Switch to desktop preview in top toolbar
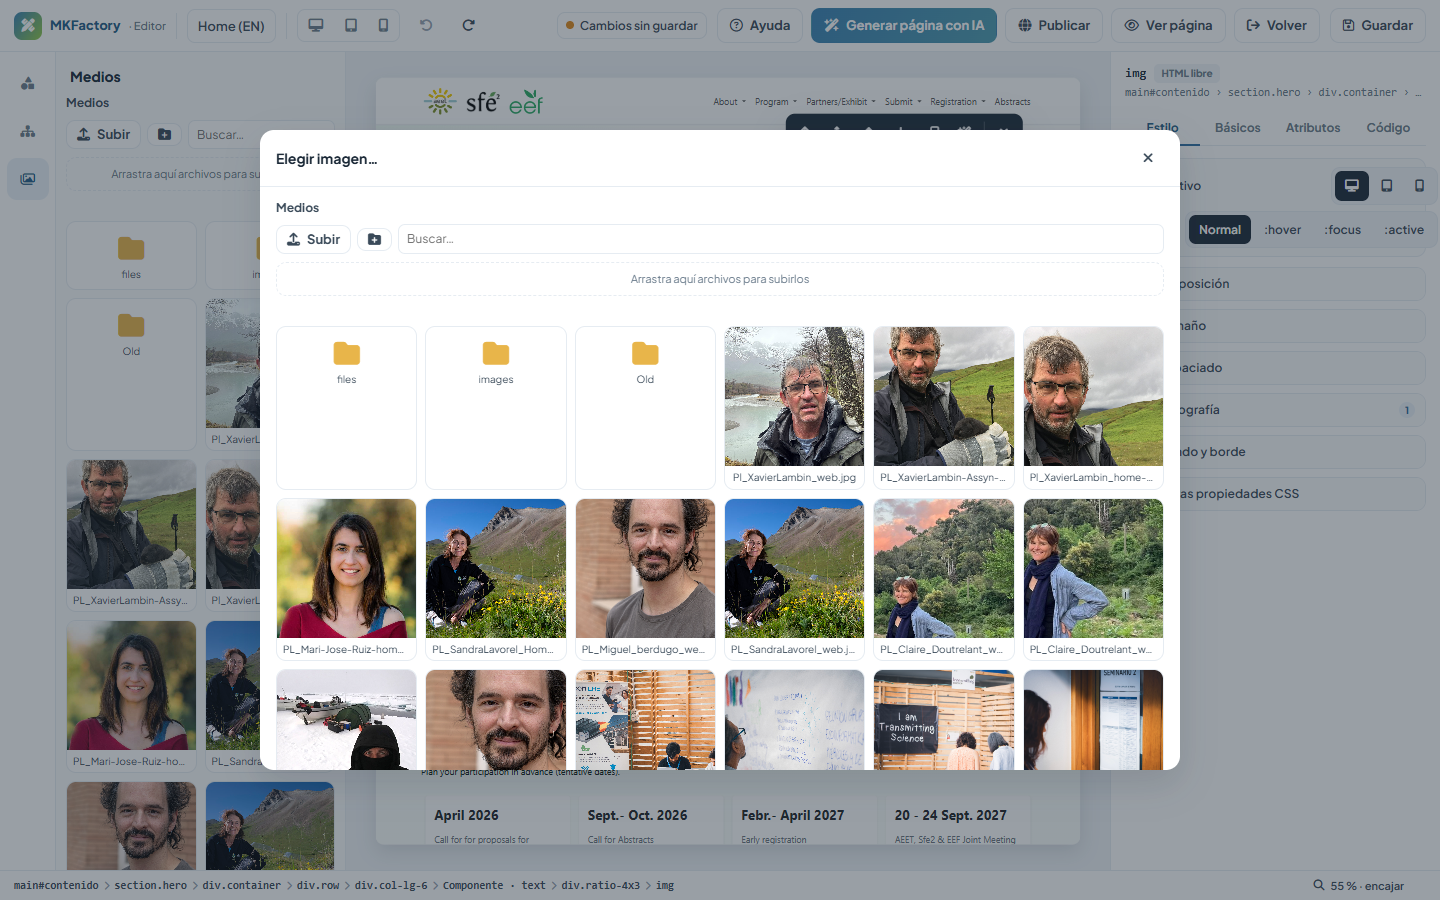 pos(316,25)
